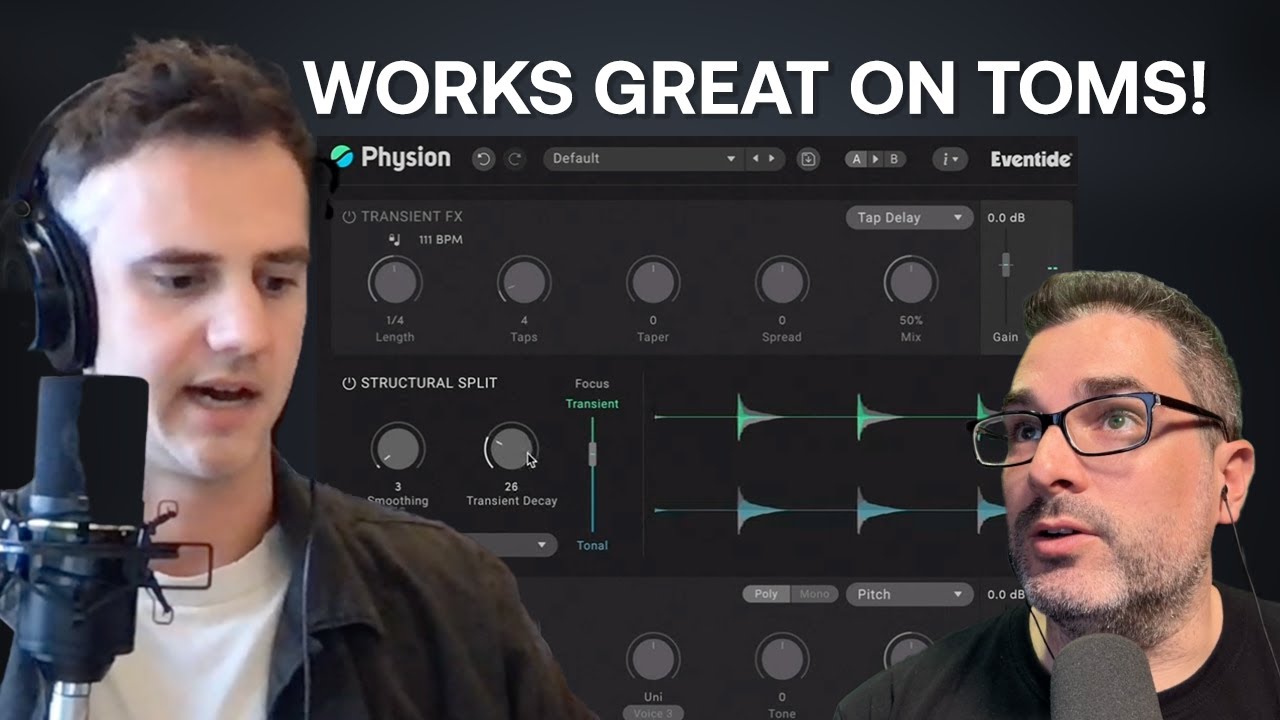Image resolution: width=1280 pixels, height=720 pixels.
Task: Click the Eventide logo
Action: coord(1031,159)
